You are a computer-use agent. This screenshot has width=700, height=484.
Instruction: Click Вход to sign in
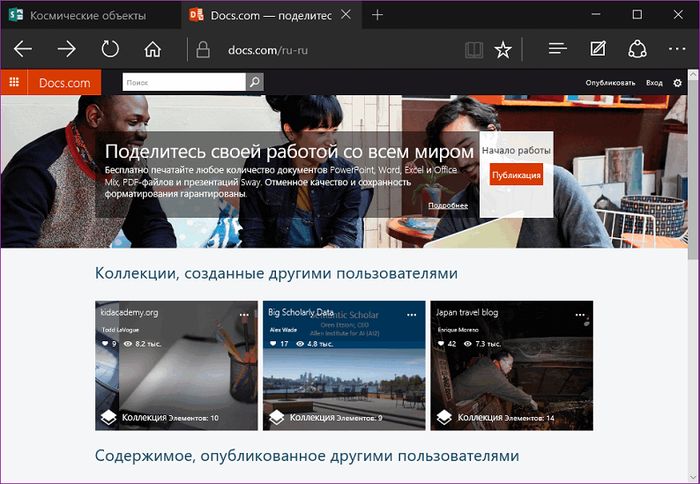(654, 83)
